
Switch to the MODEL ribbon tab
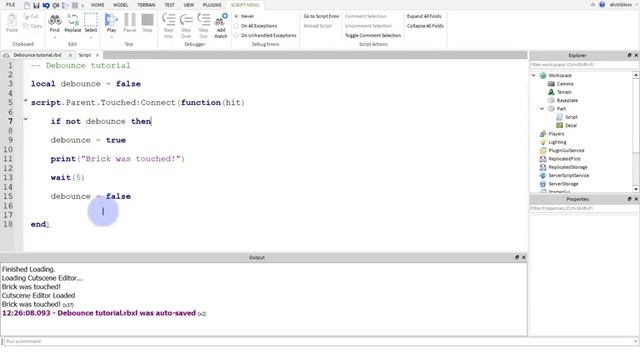(x=120, y=5)
